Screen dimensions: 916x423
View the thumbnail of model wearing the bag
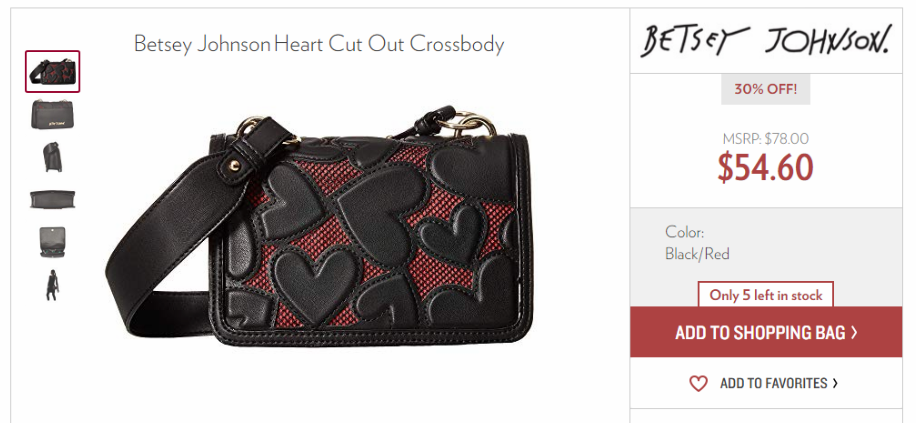[52, 285]
